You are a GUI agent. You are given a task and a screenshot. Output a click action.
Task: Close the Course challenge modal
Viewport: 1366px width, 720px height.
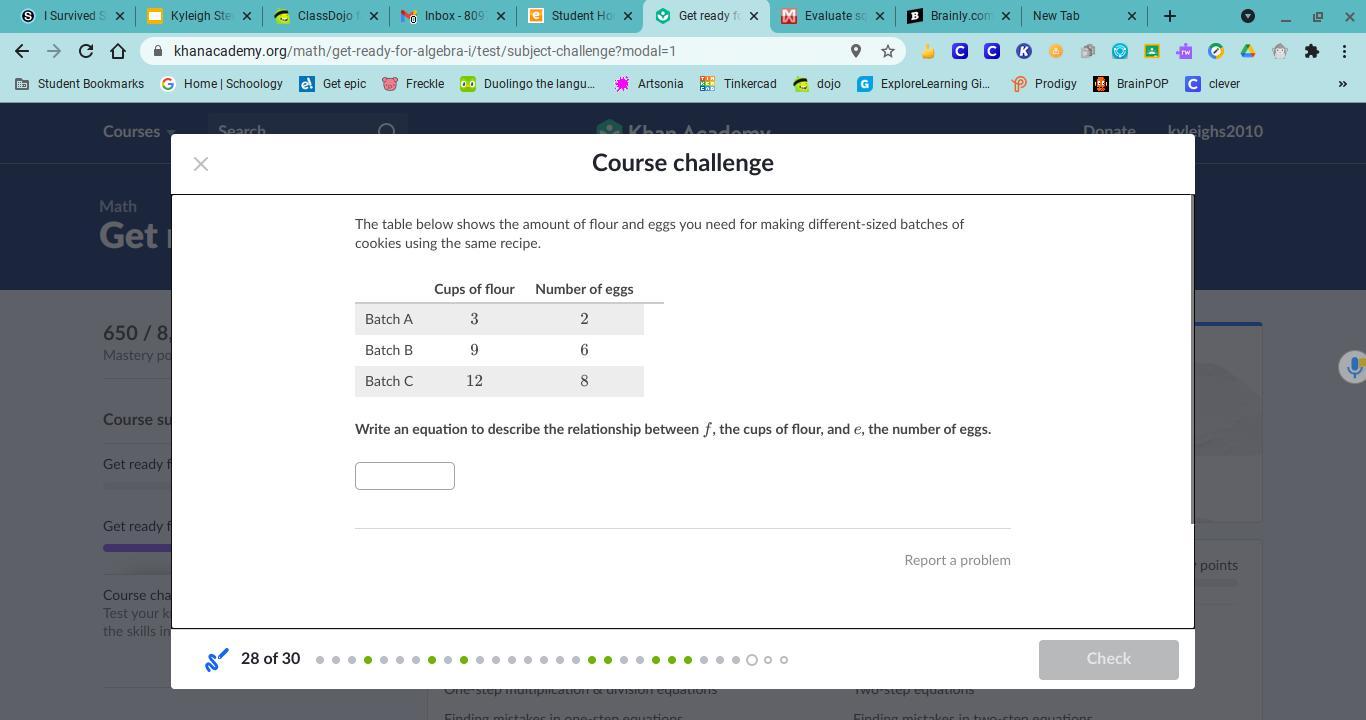201,164
